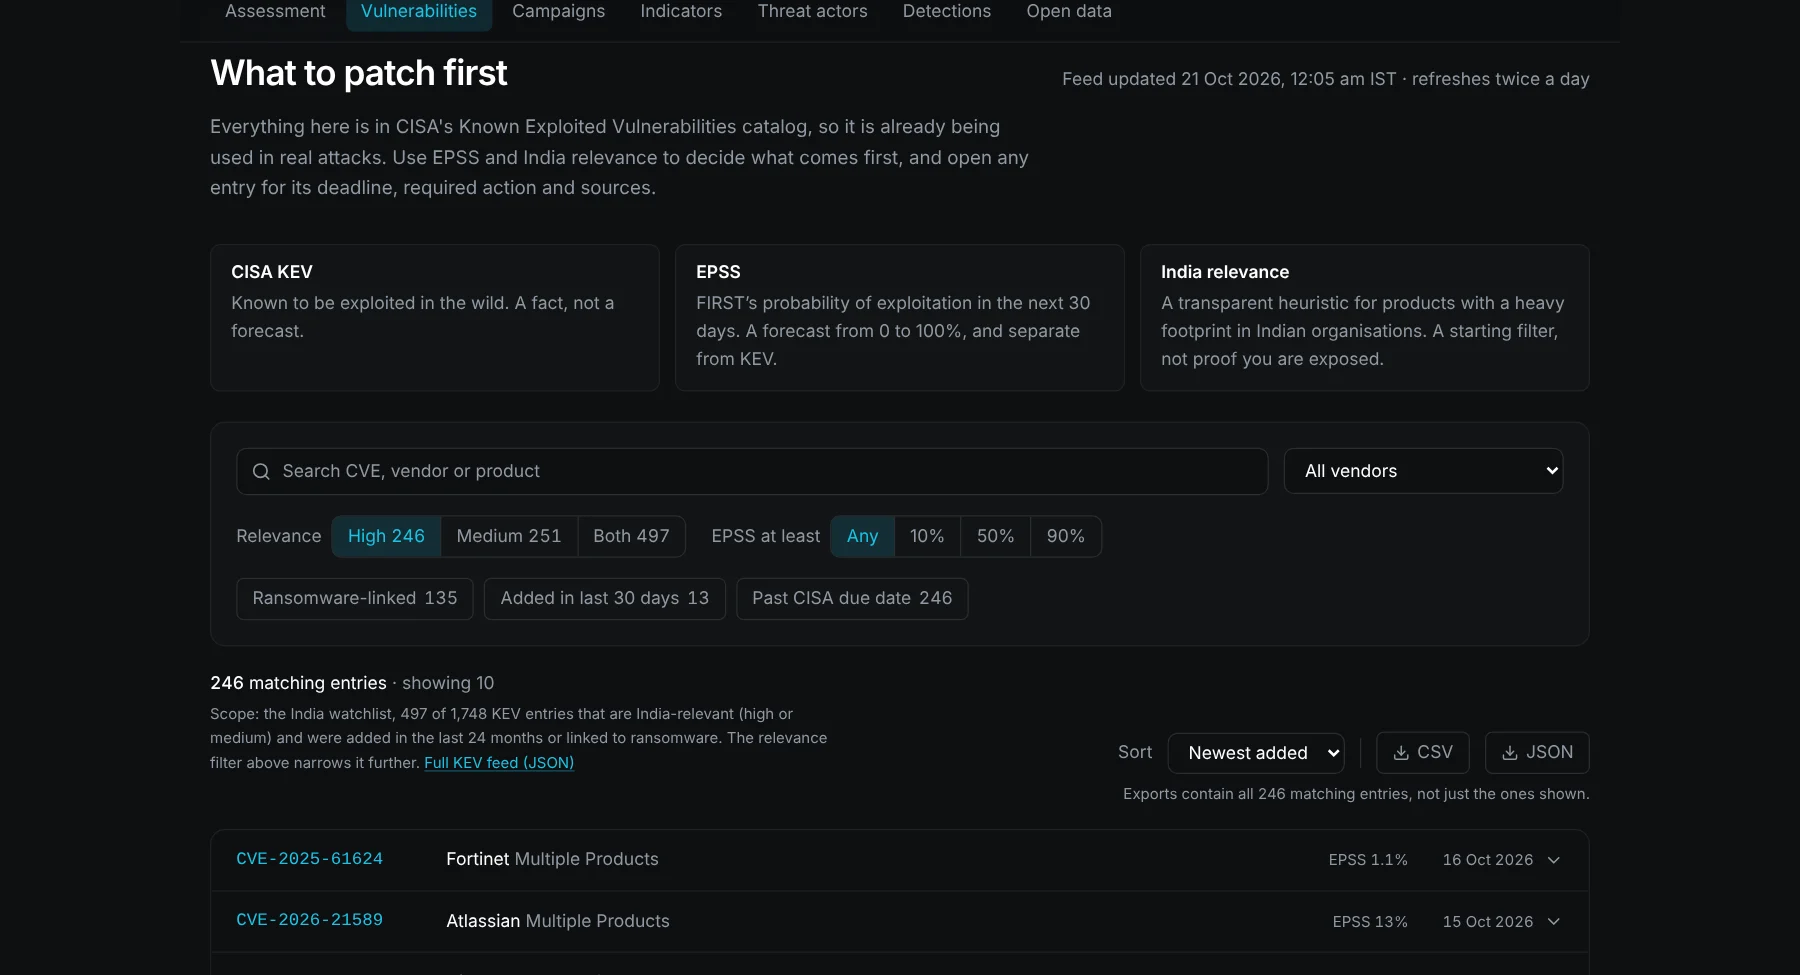The width and height of the screenshot is (1800, 975).
Task: Go to the Campaigns tab
Action: (558, 11)
